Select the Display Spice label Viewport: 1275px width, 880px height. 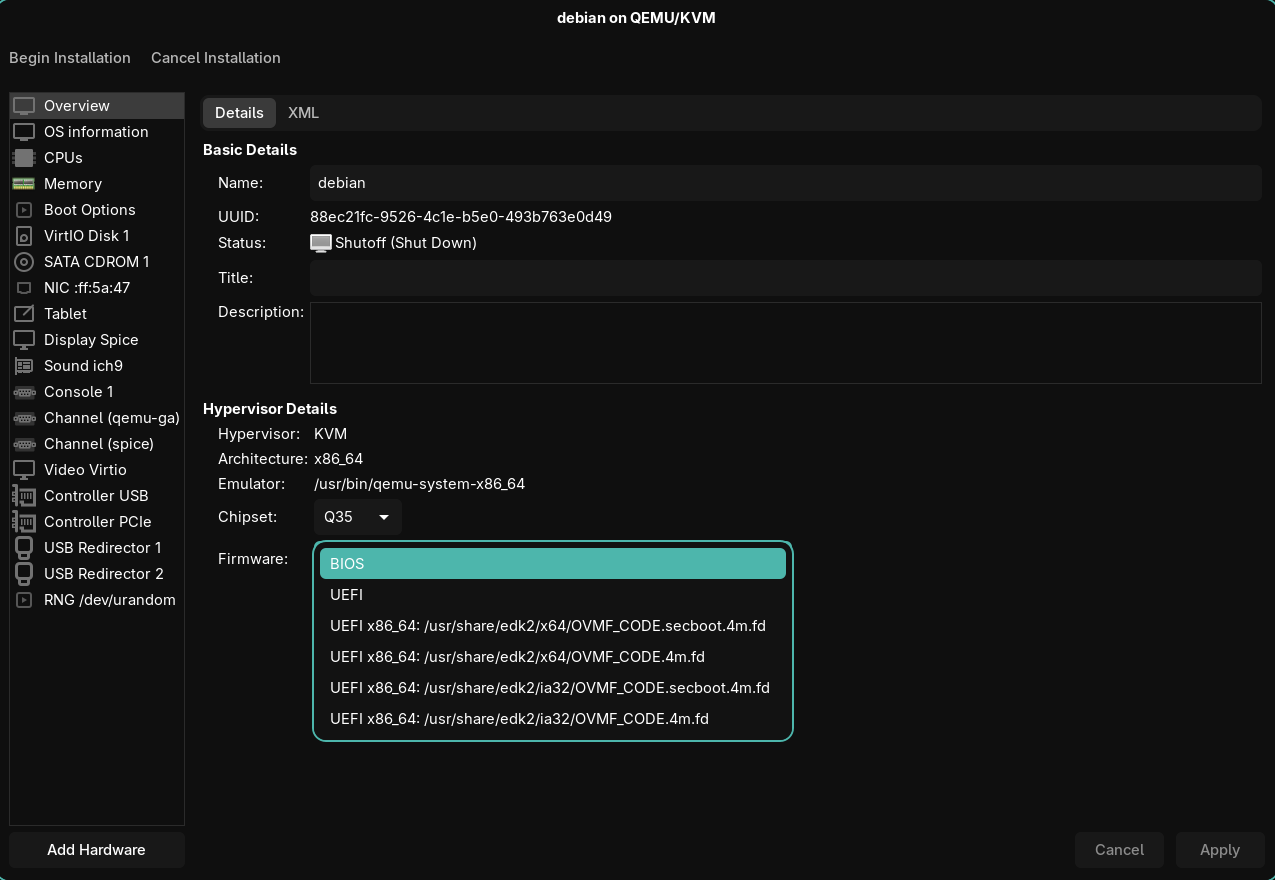[x=91, y=340]
